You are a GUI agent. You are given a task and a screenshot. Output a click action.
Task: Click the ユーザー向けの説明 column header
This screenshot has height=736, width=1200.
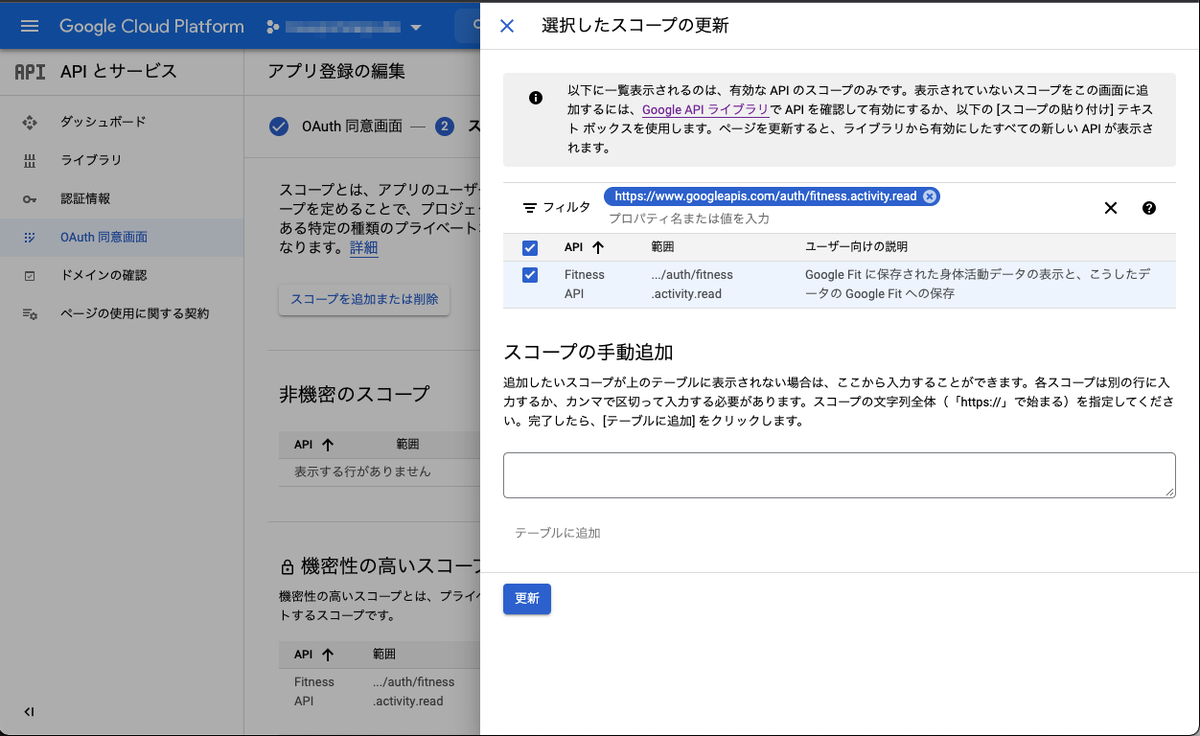tap(857, 247)
